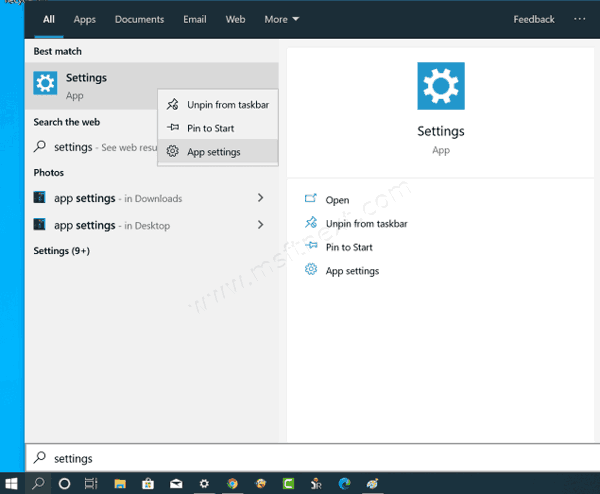The height and width of the screenshot is (494, 600).
Task: Switch to the Apps search tab
Action: pos(85,19)
